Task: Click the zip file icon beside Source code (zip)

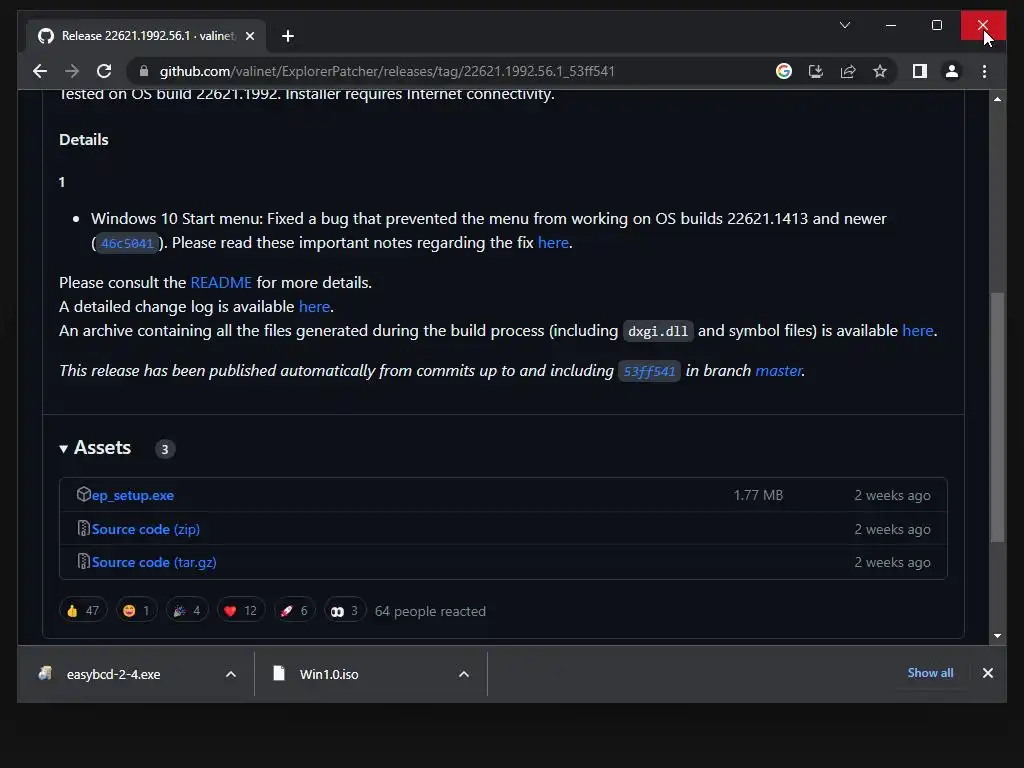Action: 84,528
